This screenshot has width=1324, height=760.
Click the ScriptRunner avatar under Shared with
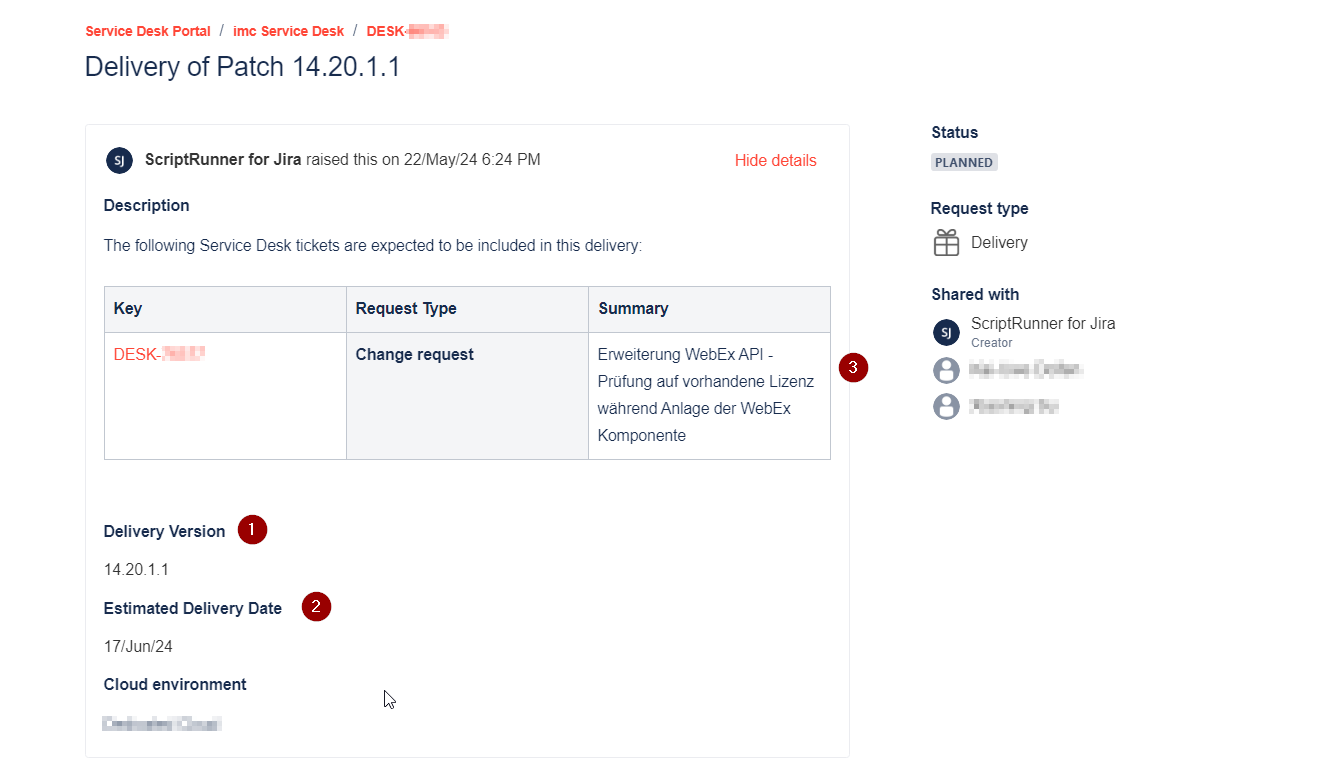point(946,332)
